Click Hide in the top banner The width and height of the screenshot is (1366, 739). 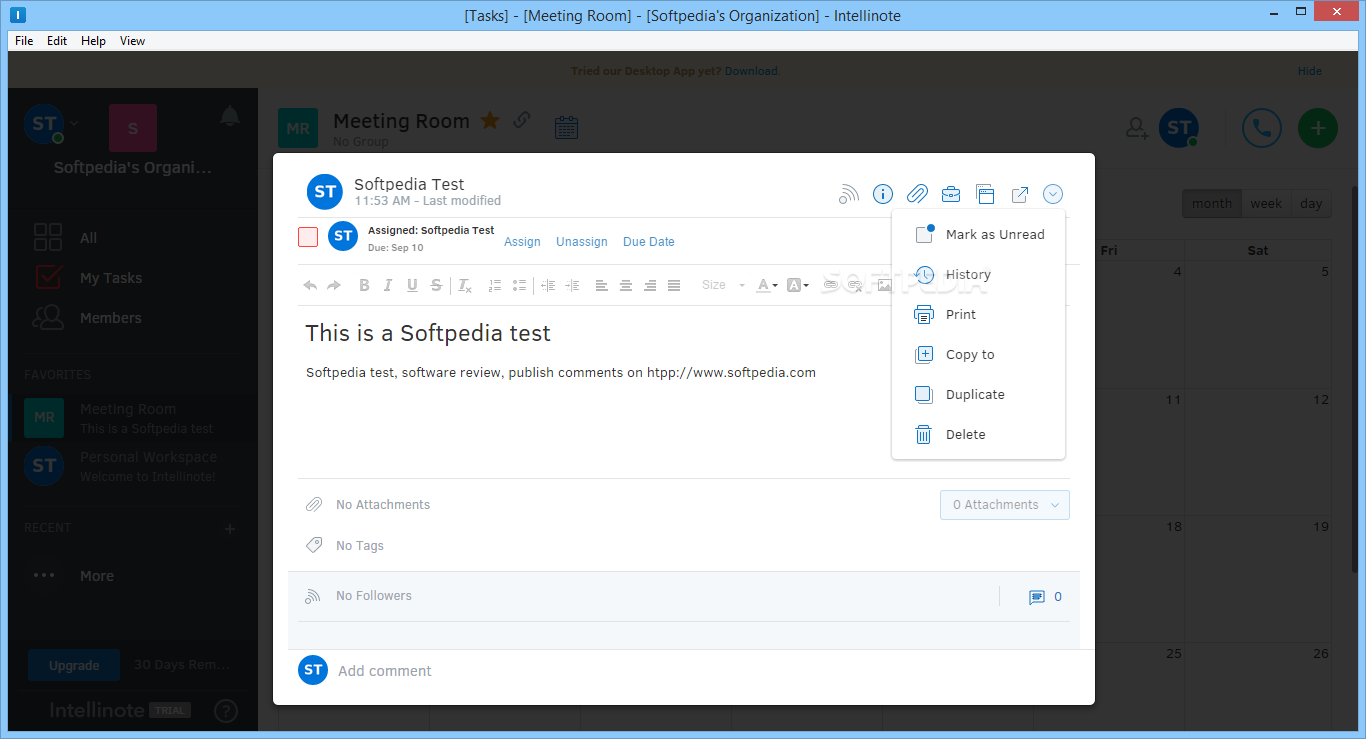pos(1310,71)
